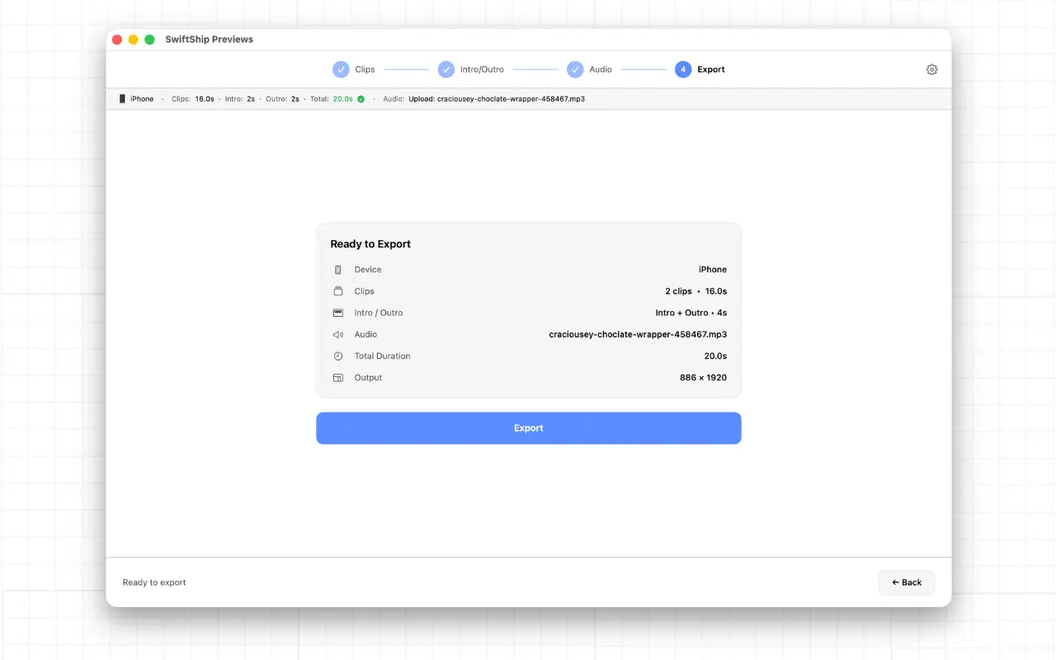Click the "Ready to Export" heading

(370, 244)
